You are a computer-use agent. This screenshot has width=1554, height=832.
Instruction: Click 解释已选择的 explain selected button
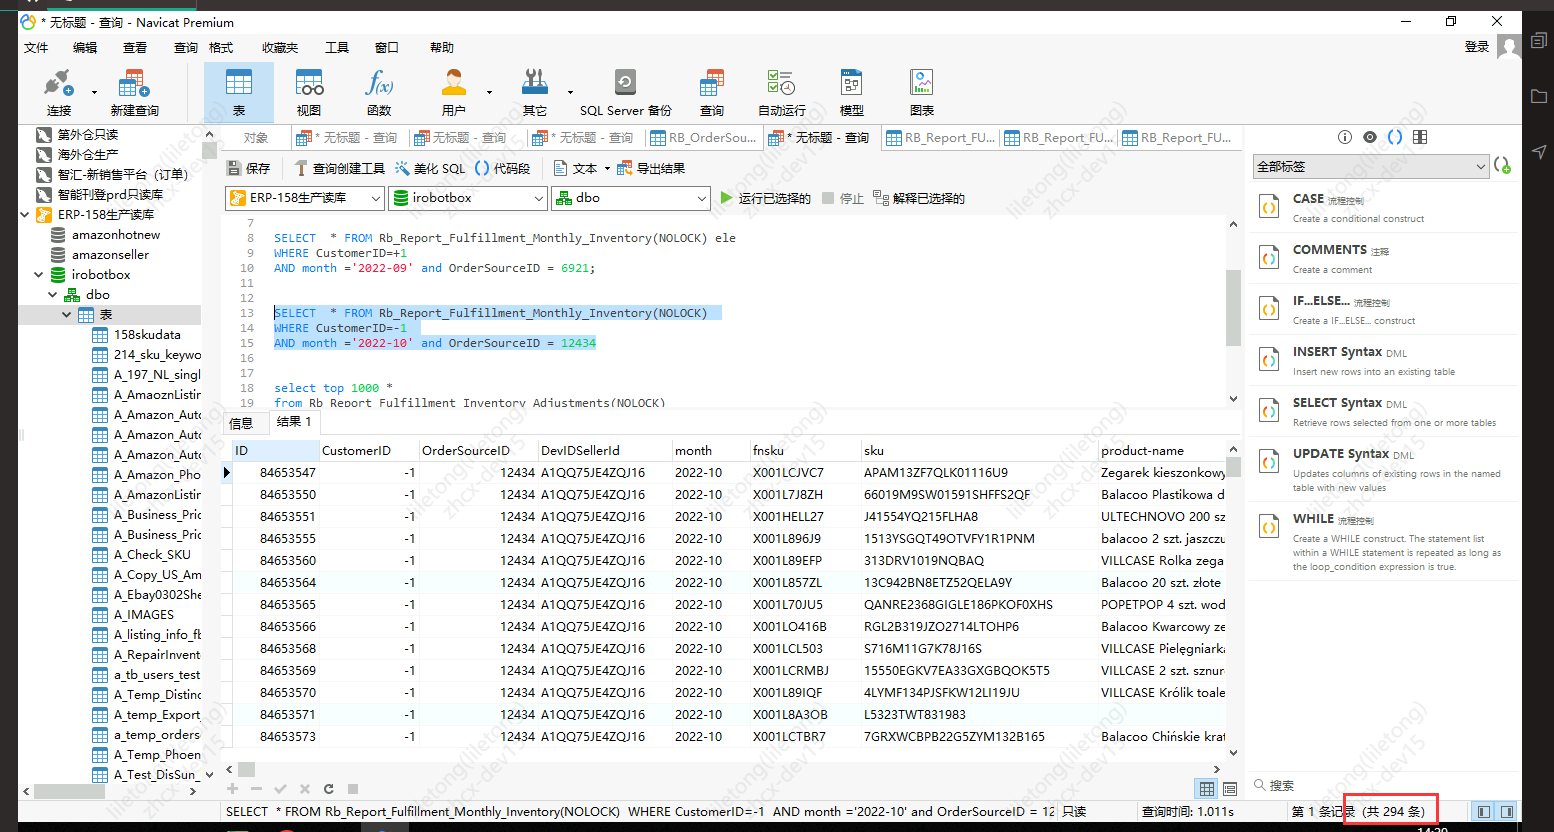(x=919, y=198)
